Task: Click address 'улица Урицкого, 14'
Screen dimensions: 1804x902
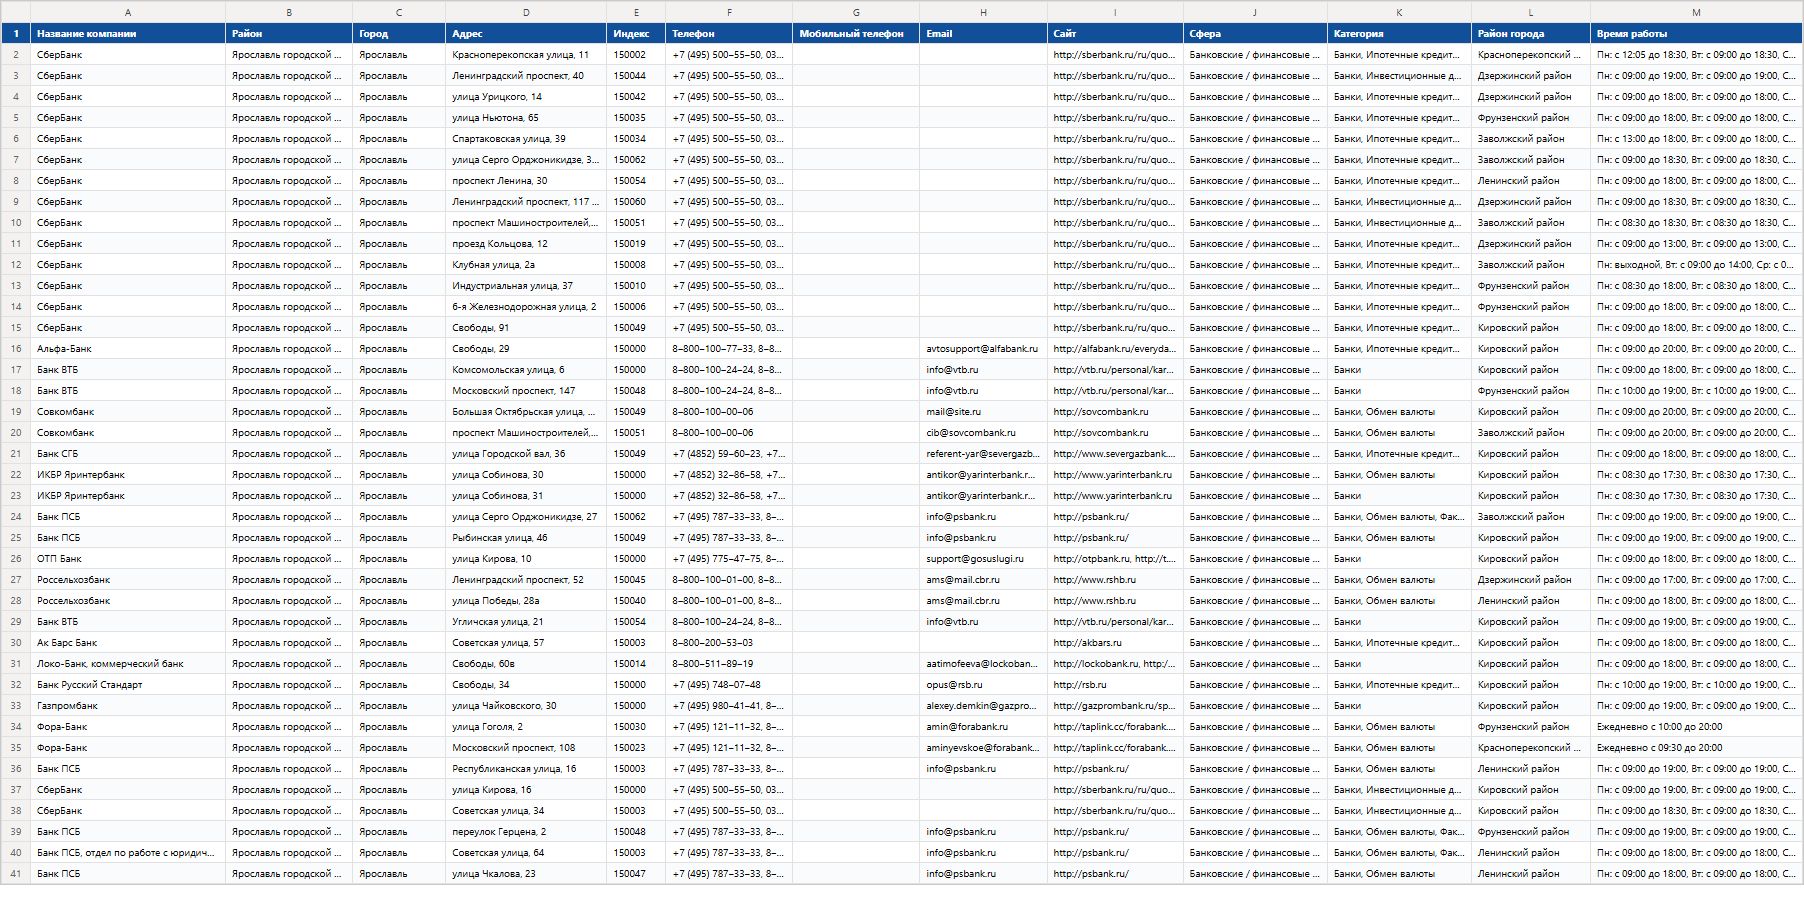Action: coord(526,97)
